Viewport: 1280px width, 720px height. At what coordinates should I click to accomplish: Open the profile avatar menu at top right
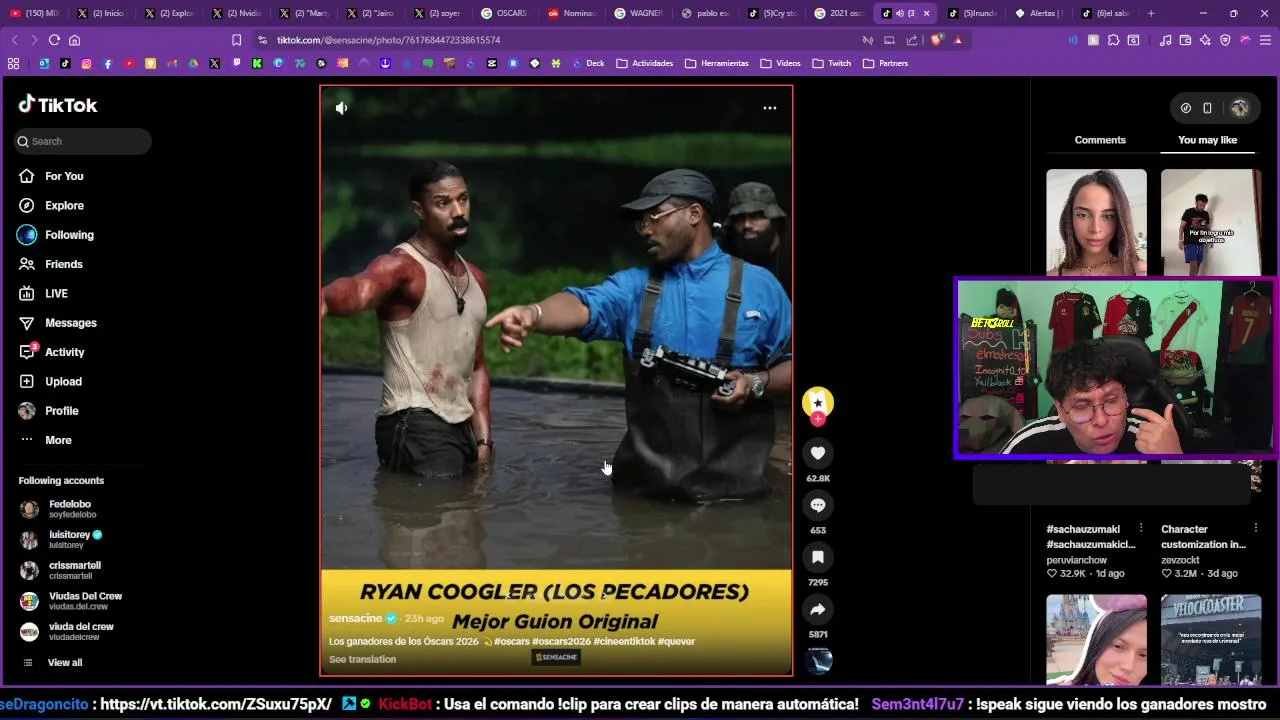(1240, 108)
